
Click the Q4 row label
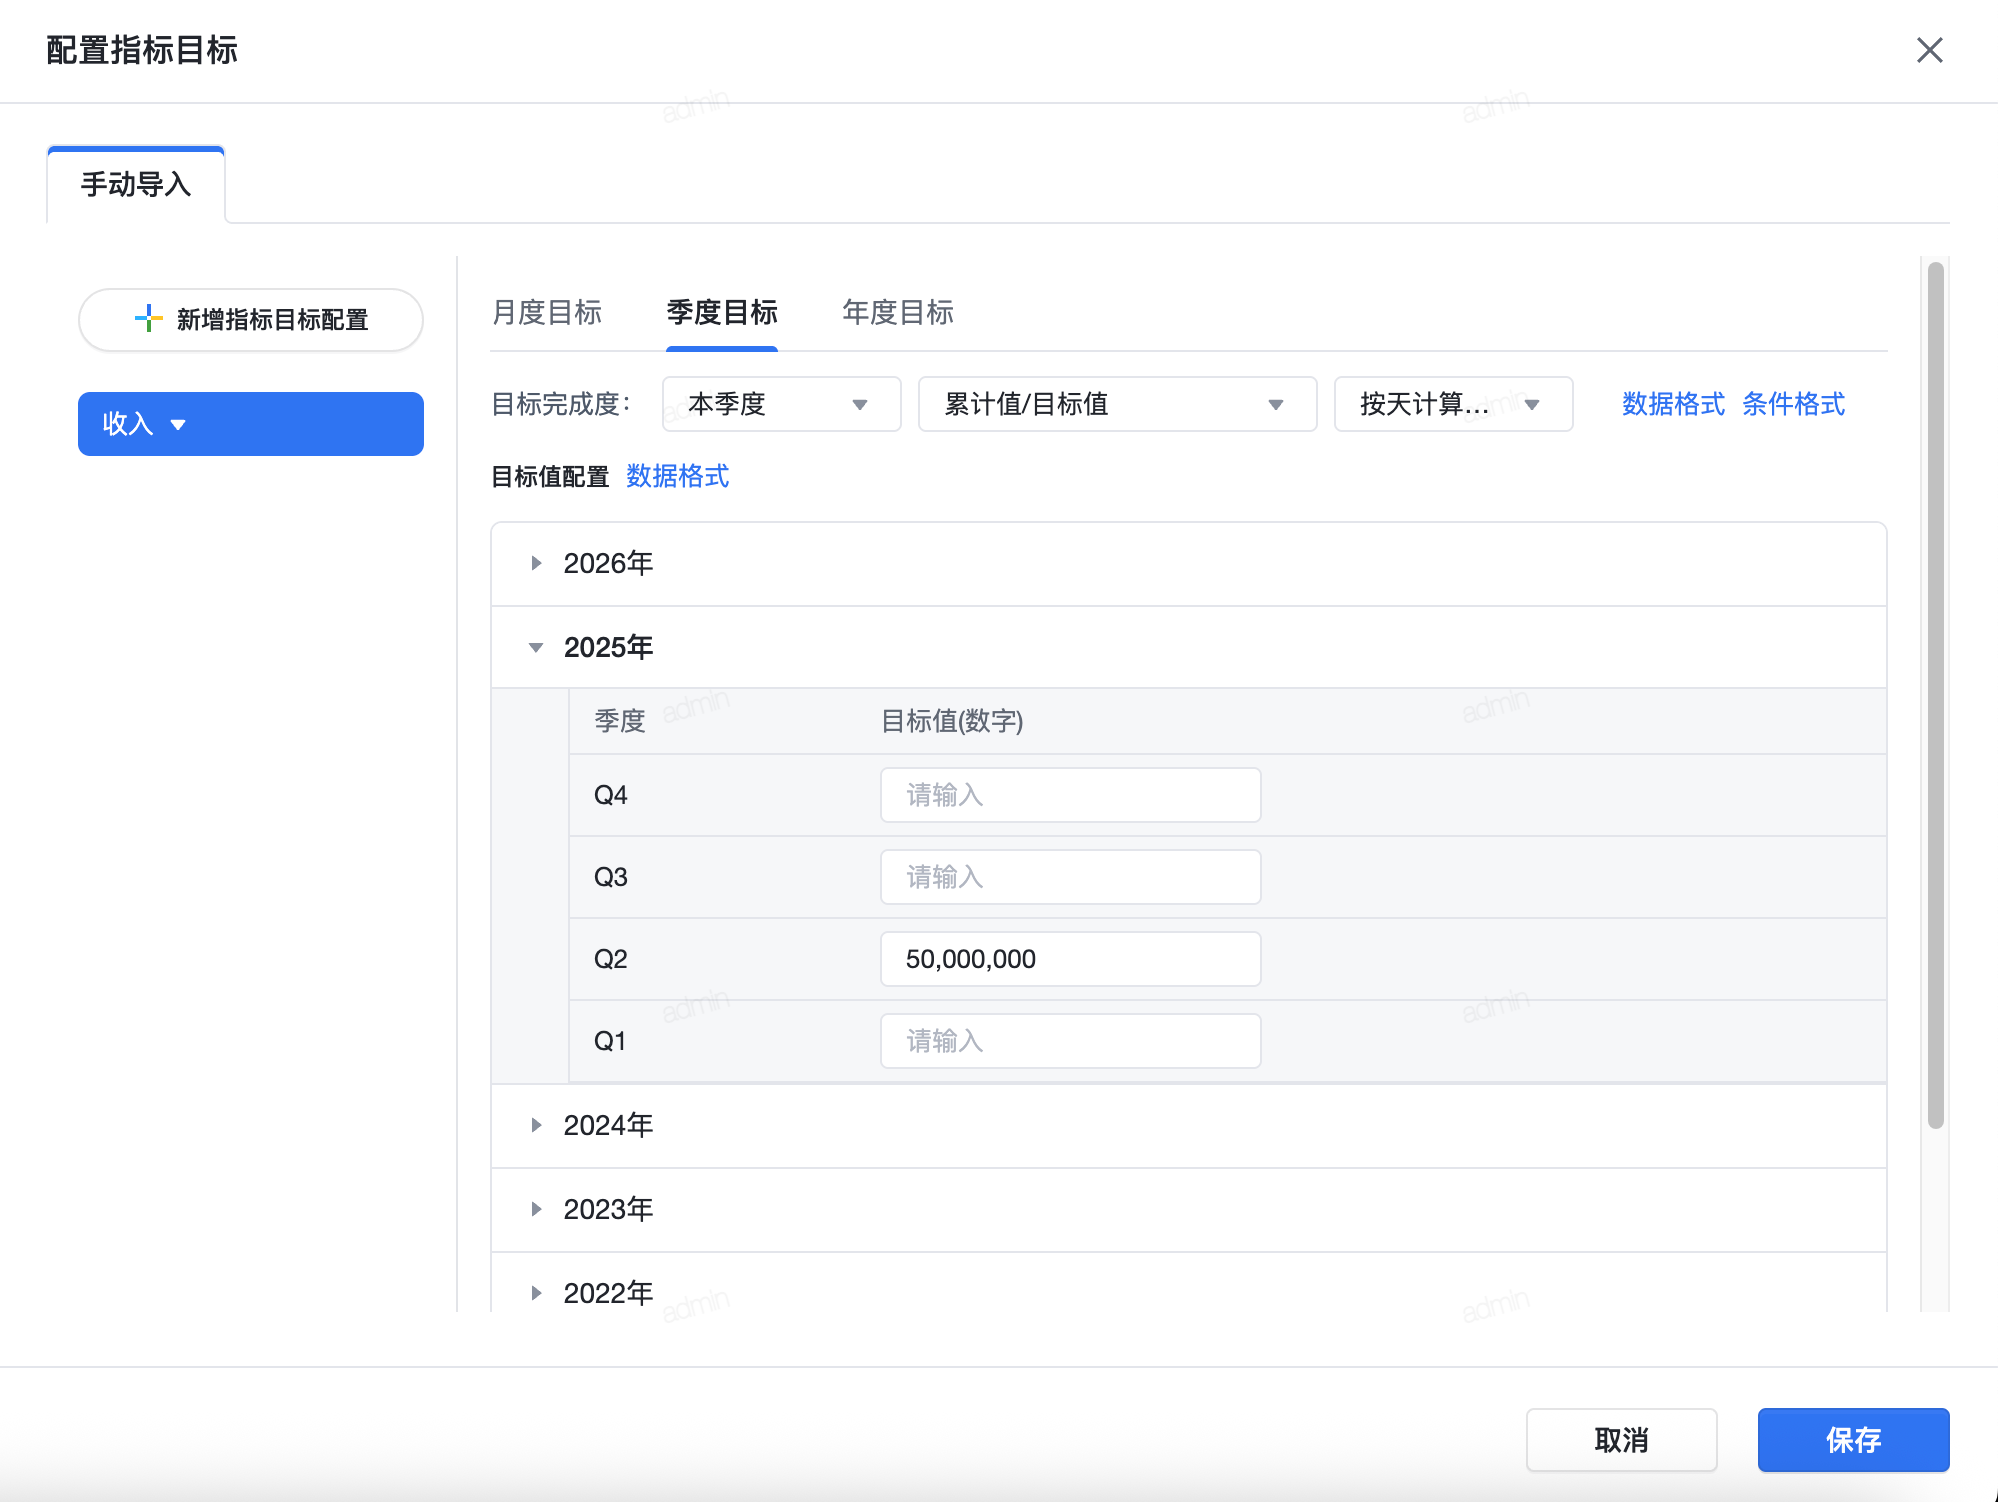[x=610, y=795]
